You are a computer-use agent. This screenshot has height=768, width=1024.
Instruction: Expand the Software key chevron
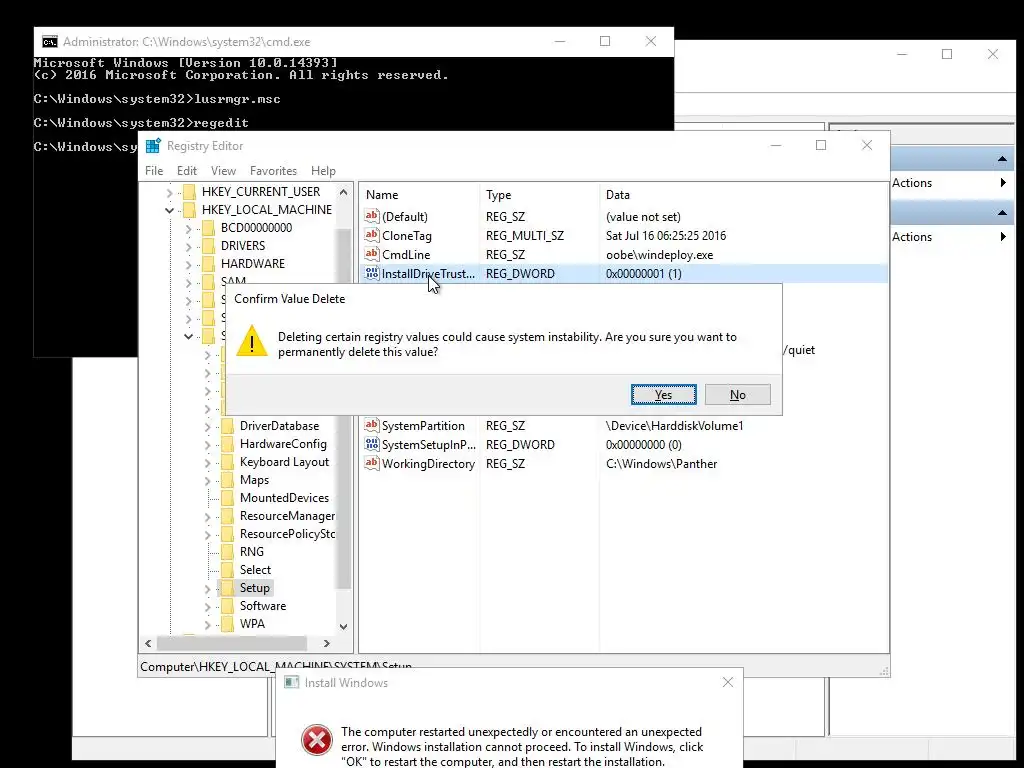coord(208,607)
